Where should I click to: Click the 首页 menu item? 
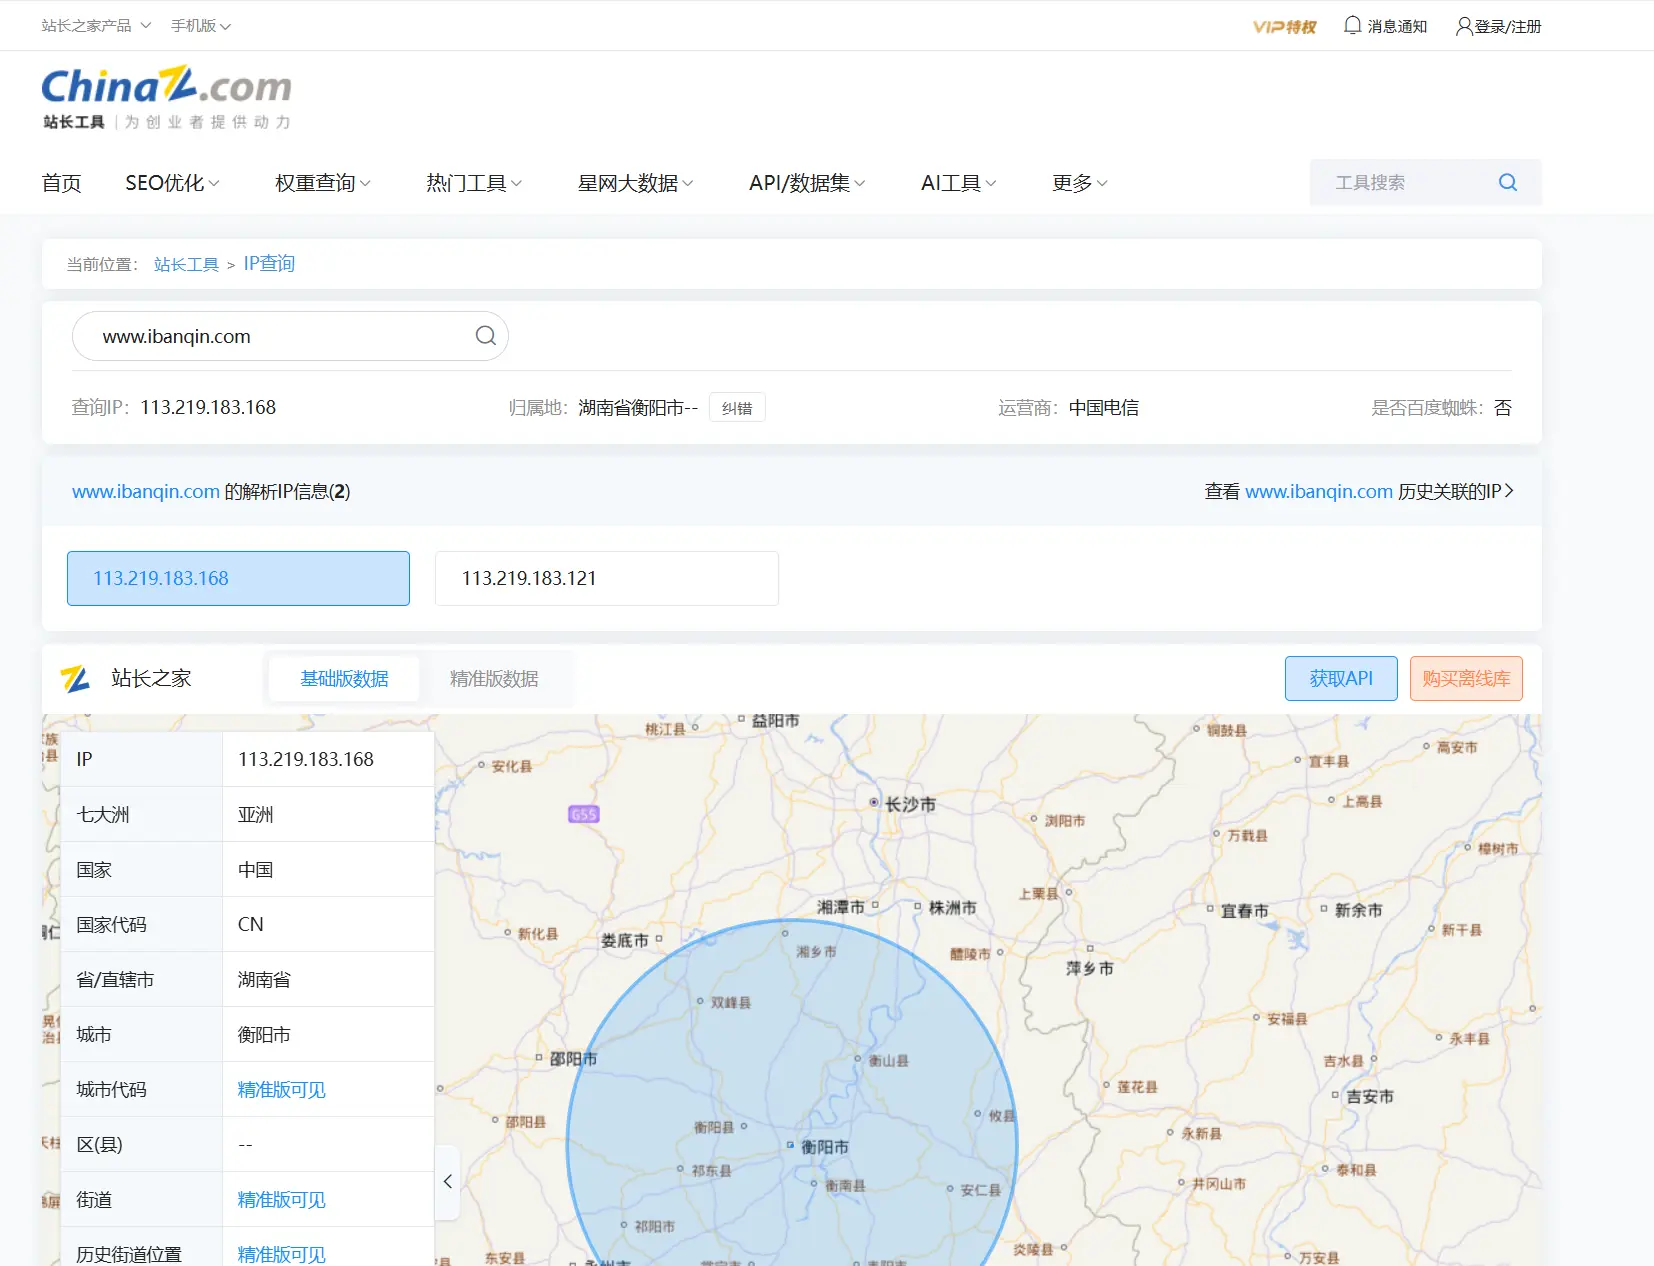[61, 183]
